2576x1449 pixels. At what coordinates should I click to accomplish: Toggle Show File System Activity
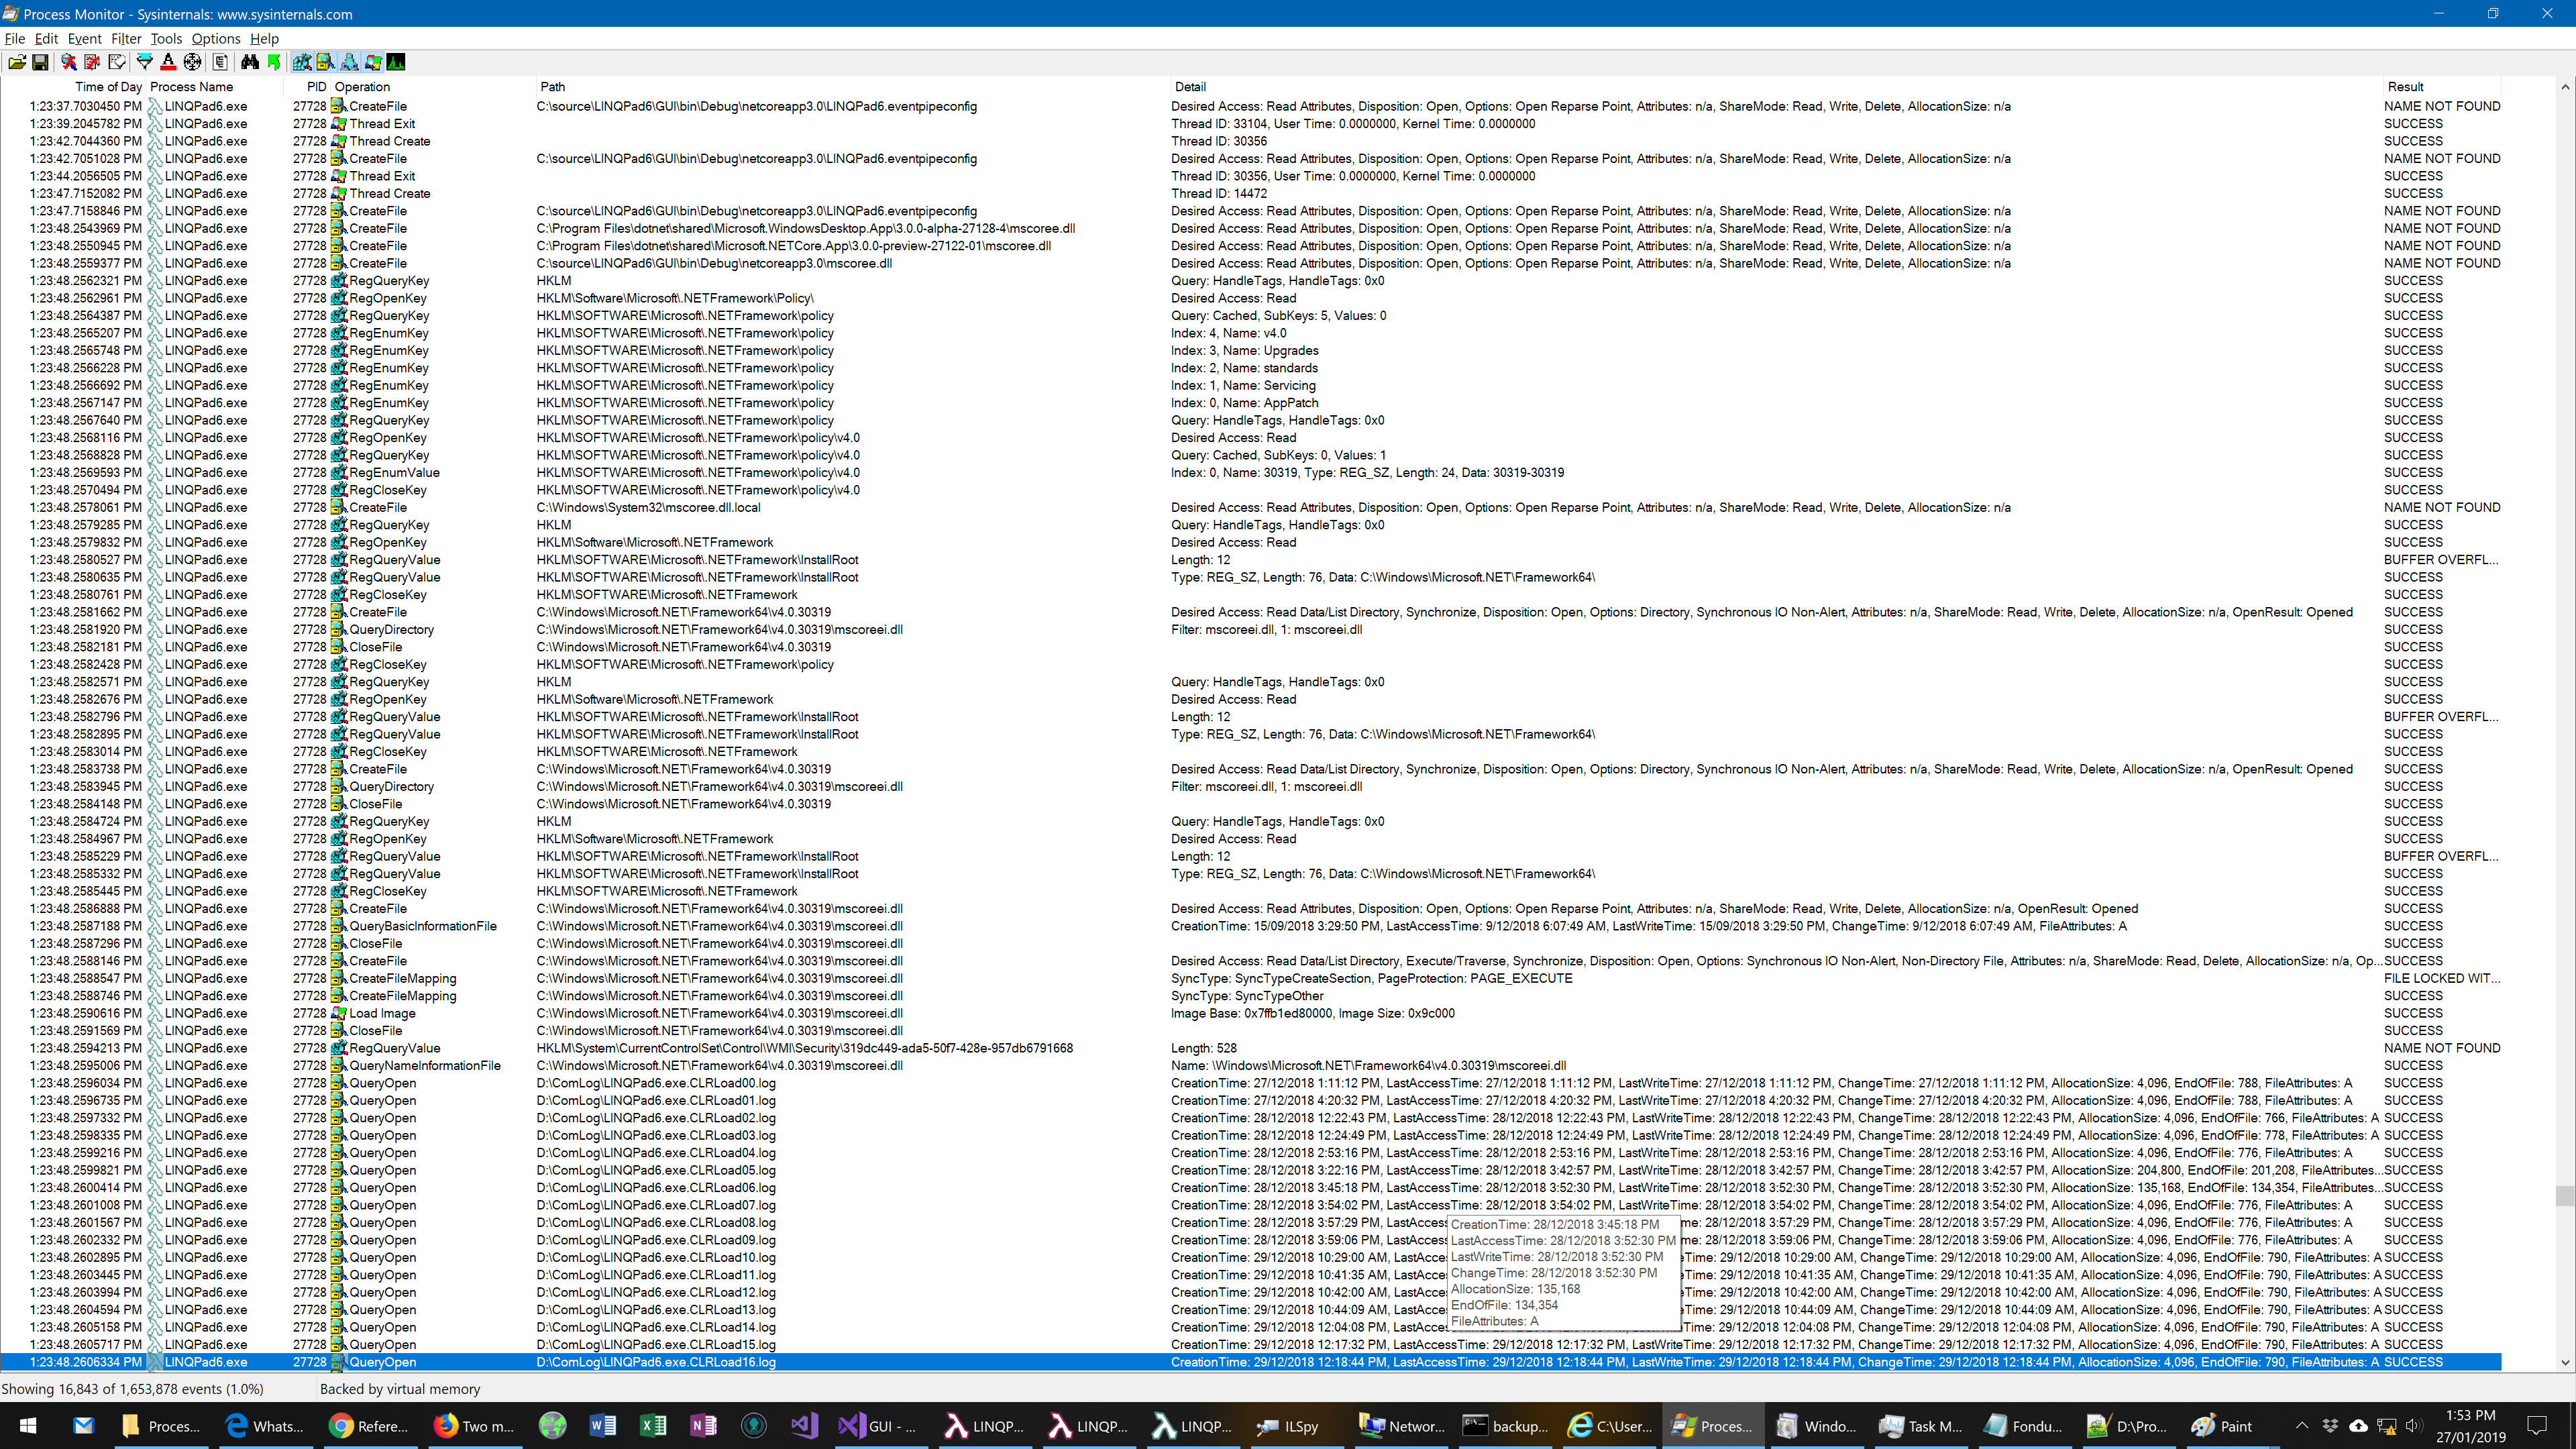click(326, 62)
